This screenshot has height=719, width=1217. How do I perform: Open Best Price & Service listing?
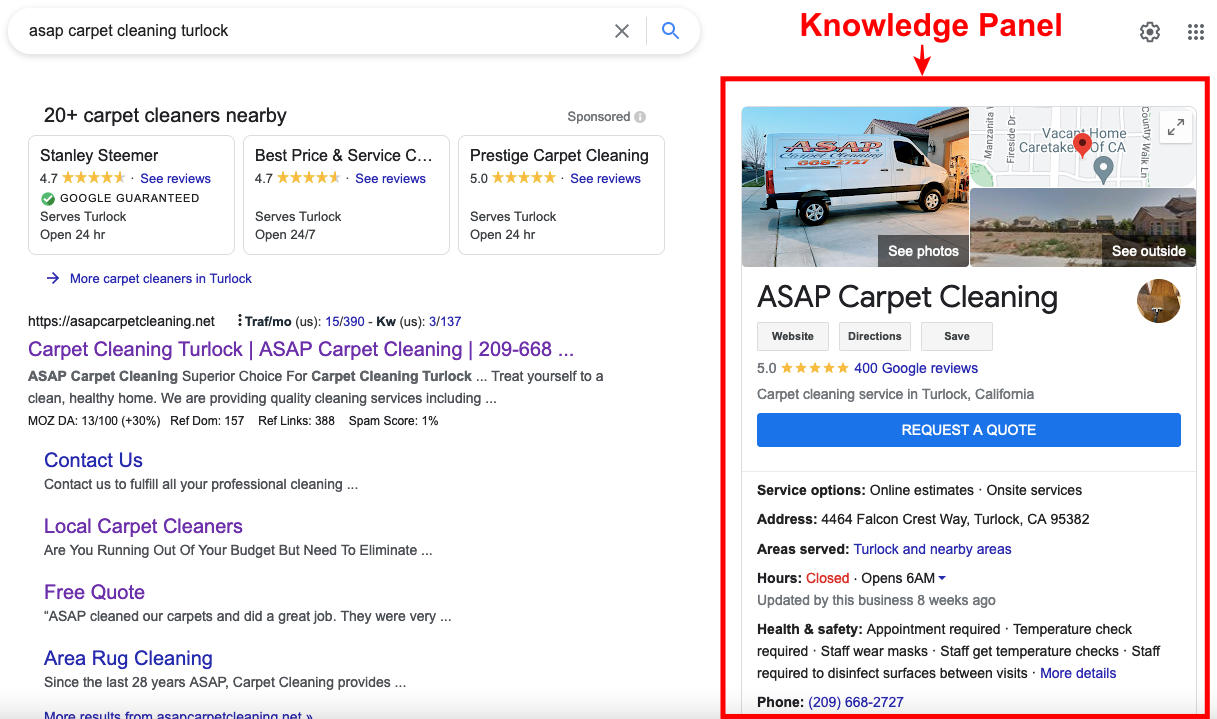(x=344, y=155)
